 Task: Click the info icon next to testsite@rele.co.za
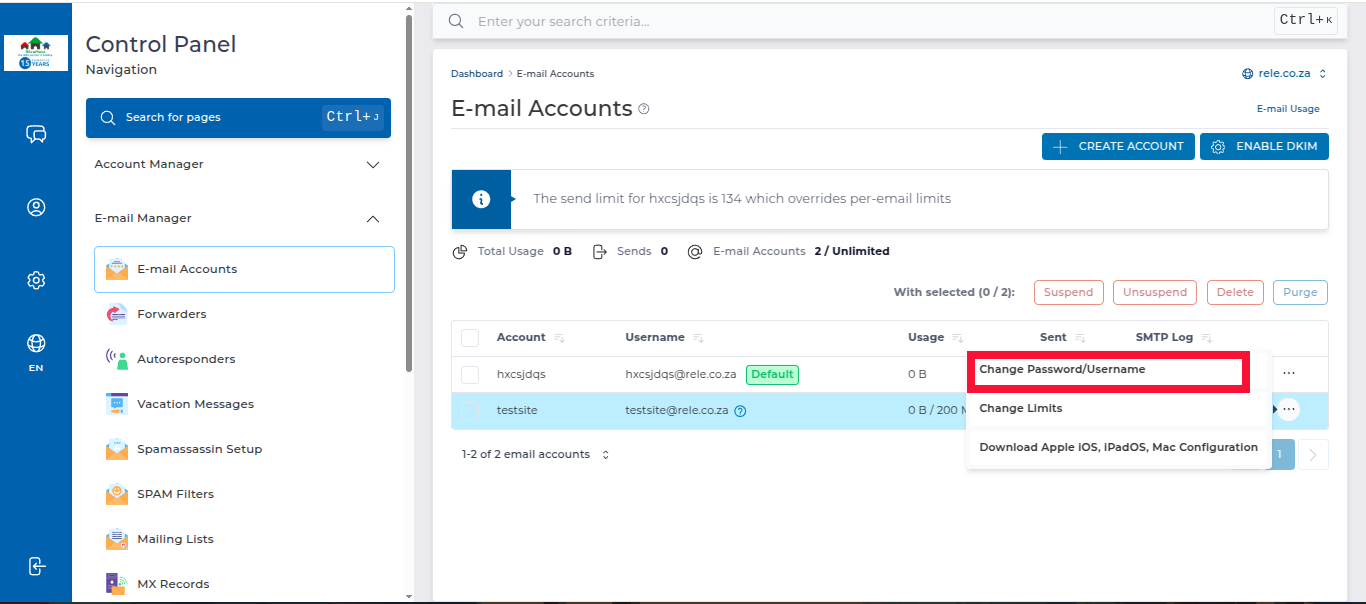click(741, 410)
